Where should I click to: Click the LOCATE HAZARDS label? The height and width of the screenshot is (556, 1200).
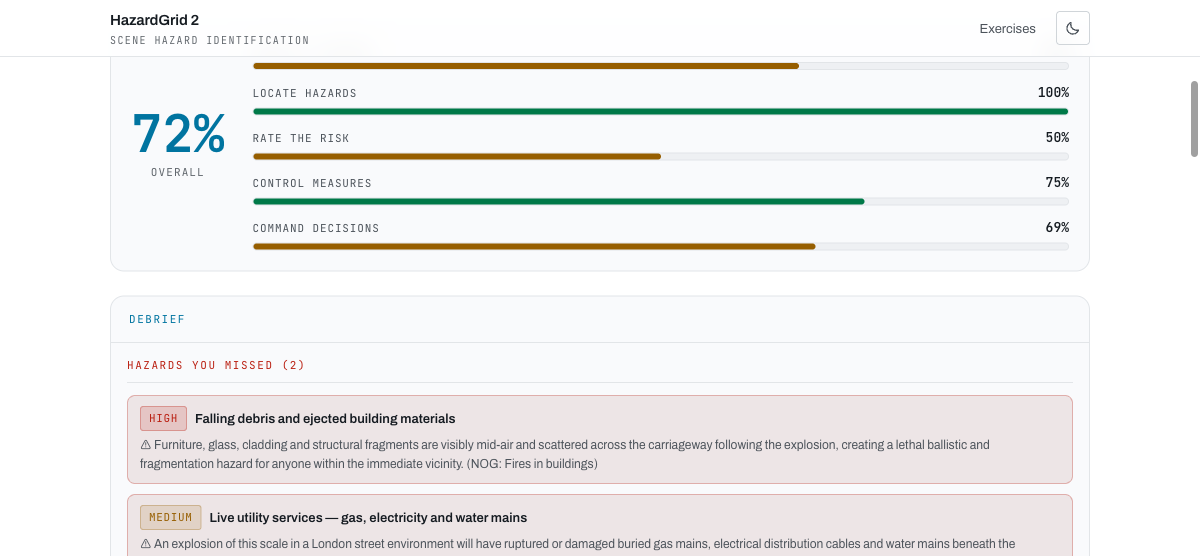(x=305, y=93)
